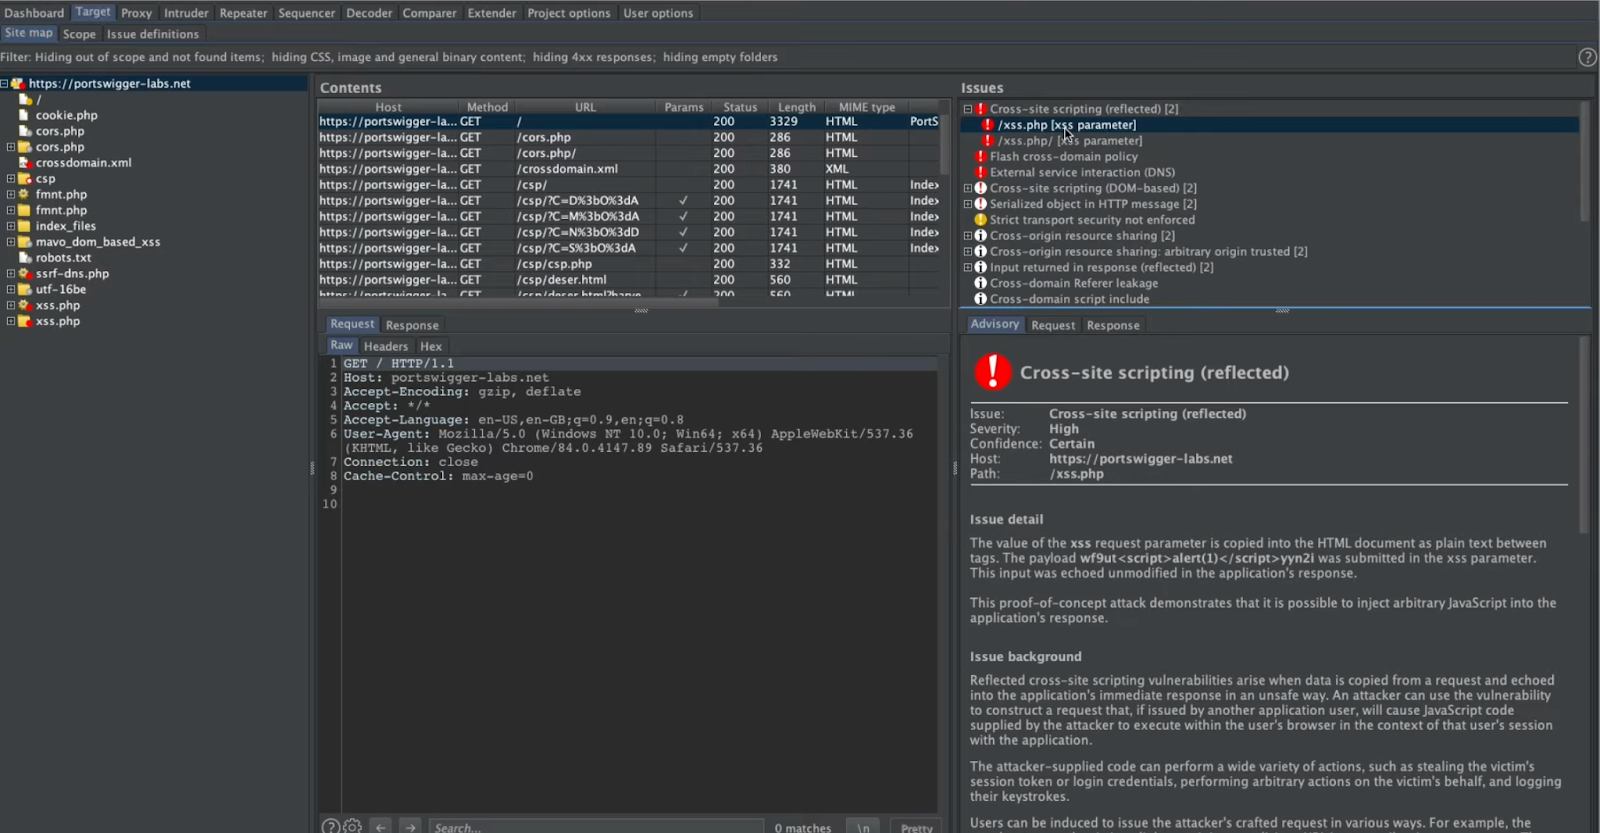Open the Scope sub-tab
Image resolution: width=1600 pixels, height=833 pixels.
[x=79, y=34]
